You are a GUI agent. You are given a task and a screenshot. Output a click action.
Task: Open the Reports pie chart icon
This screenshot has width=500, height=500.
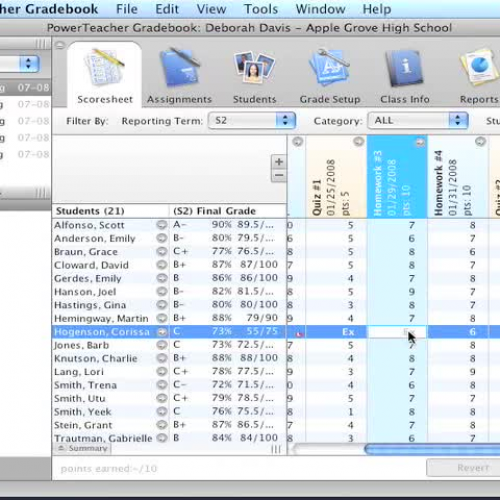(x=479, y=68)
